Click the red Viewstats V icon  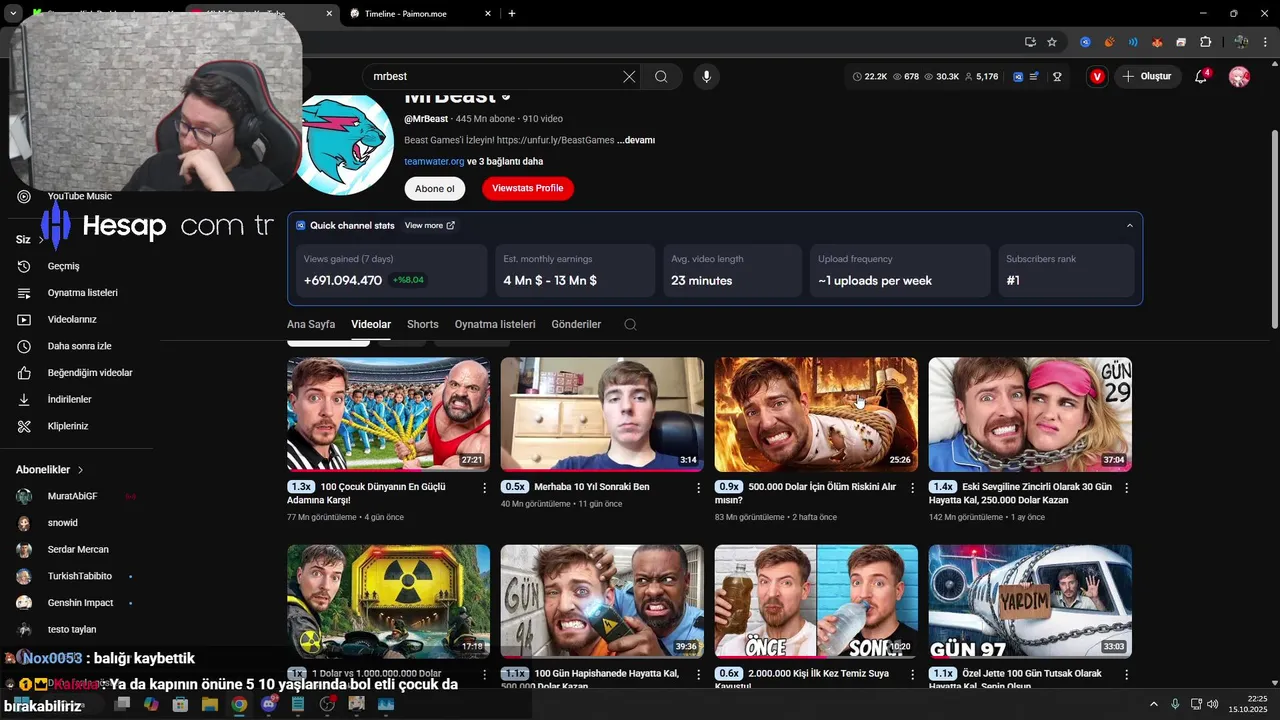[1097, 76]
